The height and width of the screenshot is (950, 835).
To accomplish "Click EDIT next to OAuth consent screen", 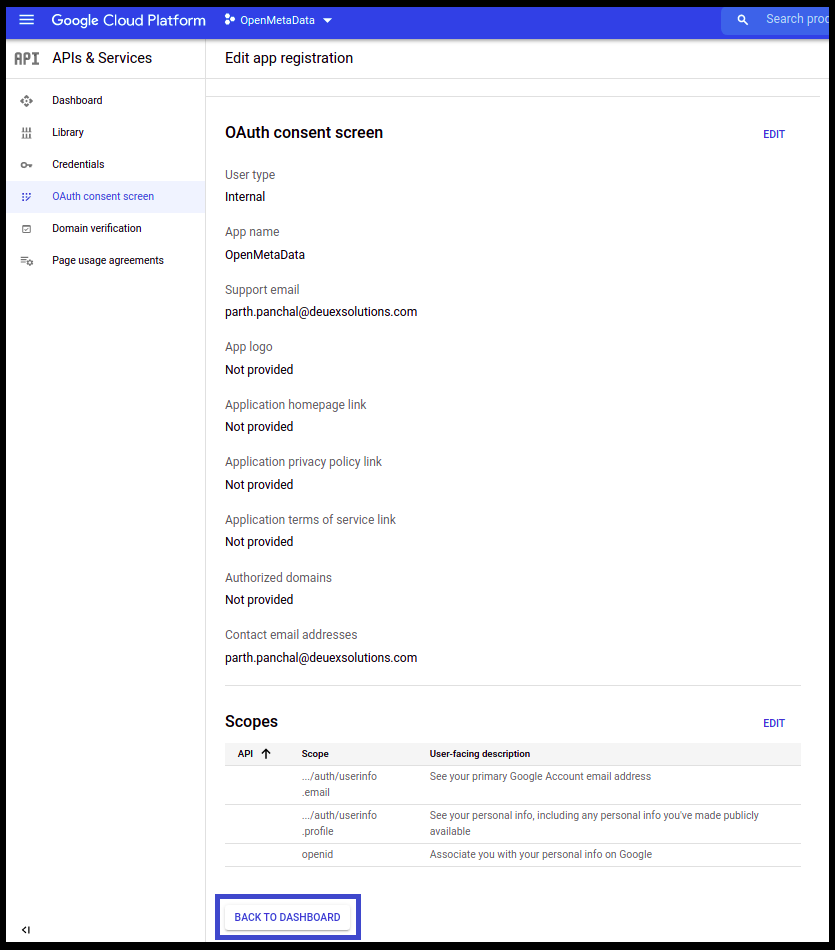I will point(774,133).
